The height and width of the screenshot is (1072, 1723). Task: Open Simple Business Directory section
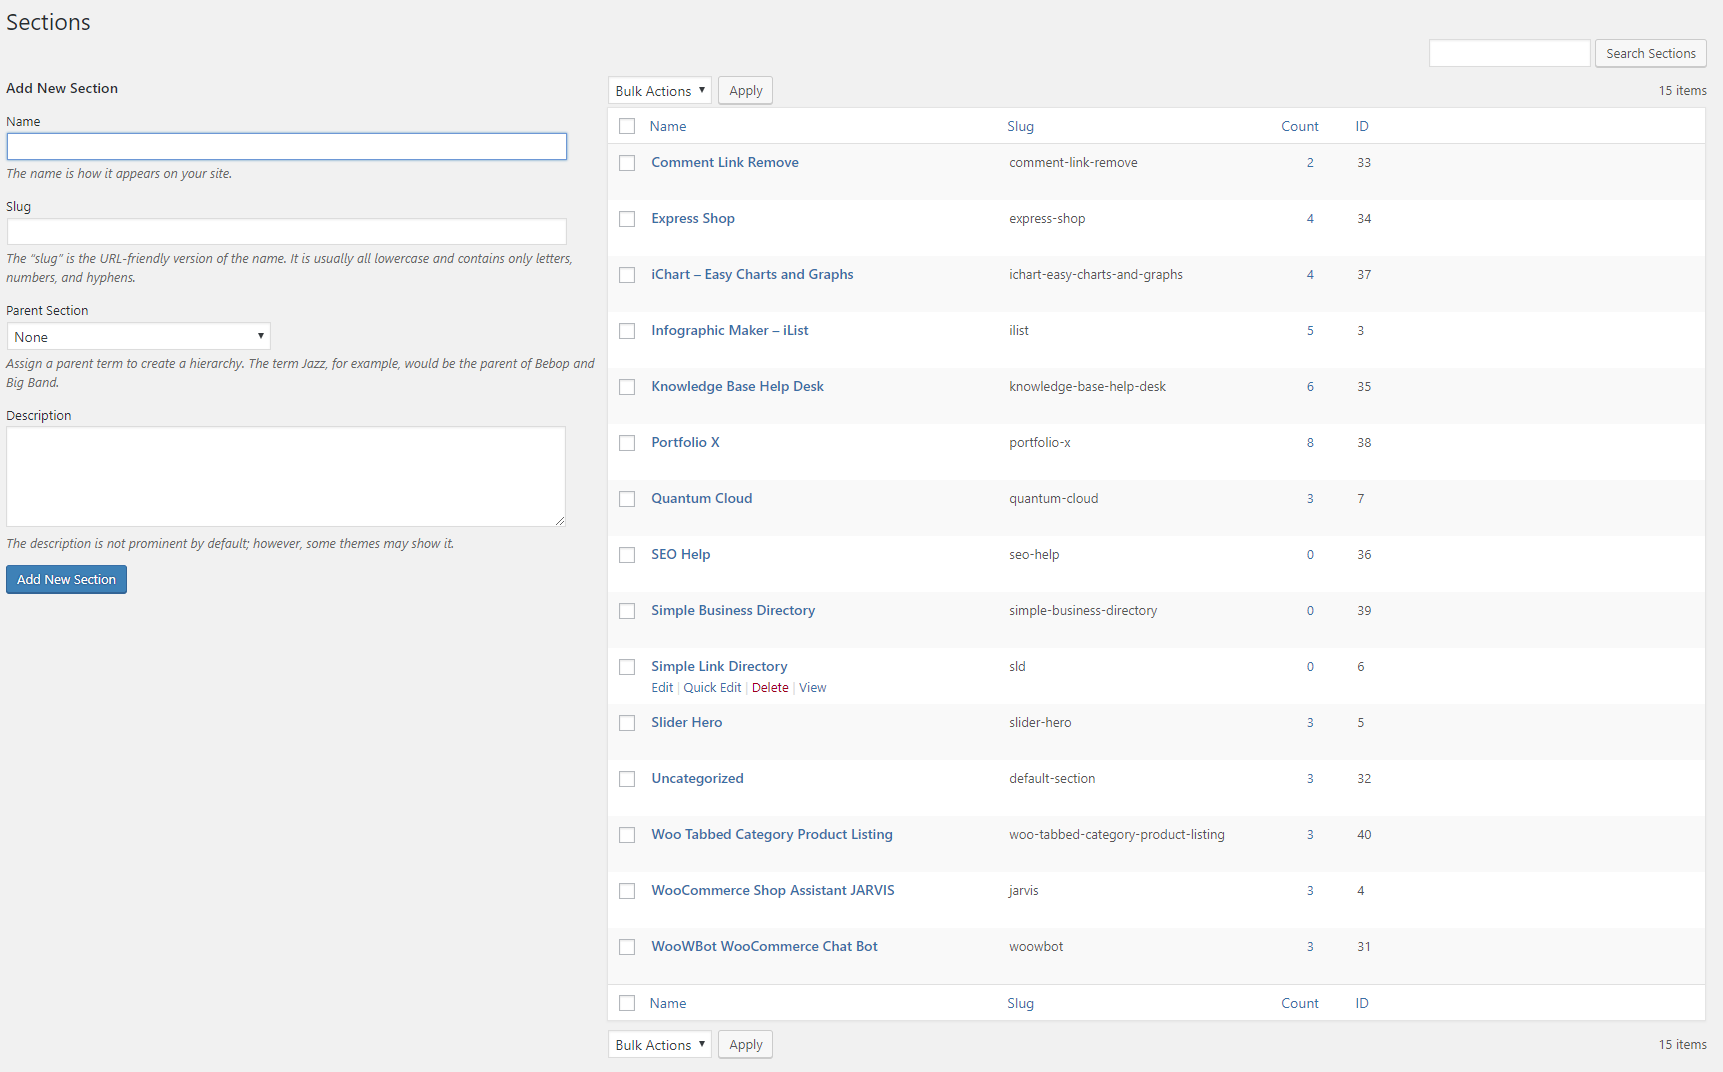coord(733,611)
